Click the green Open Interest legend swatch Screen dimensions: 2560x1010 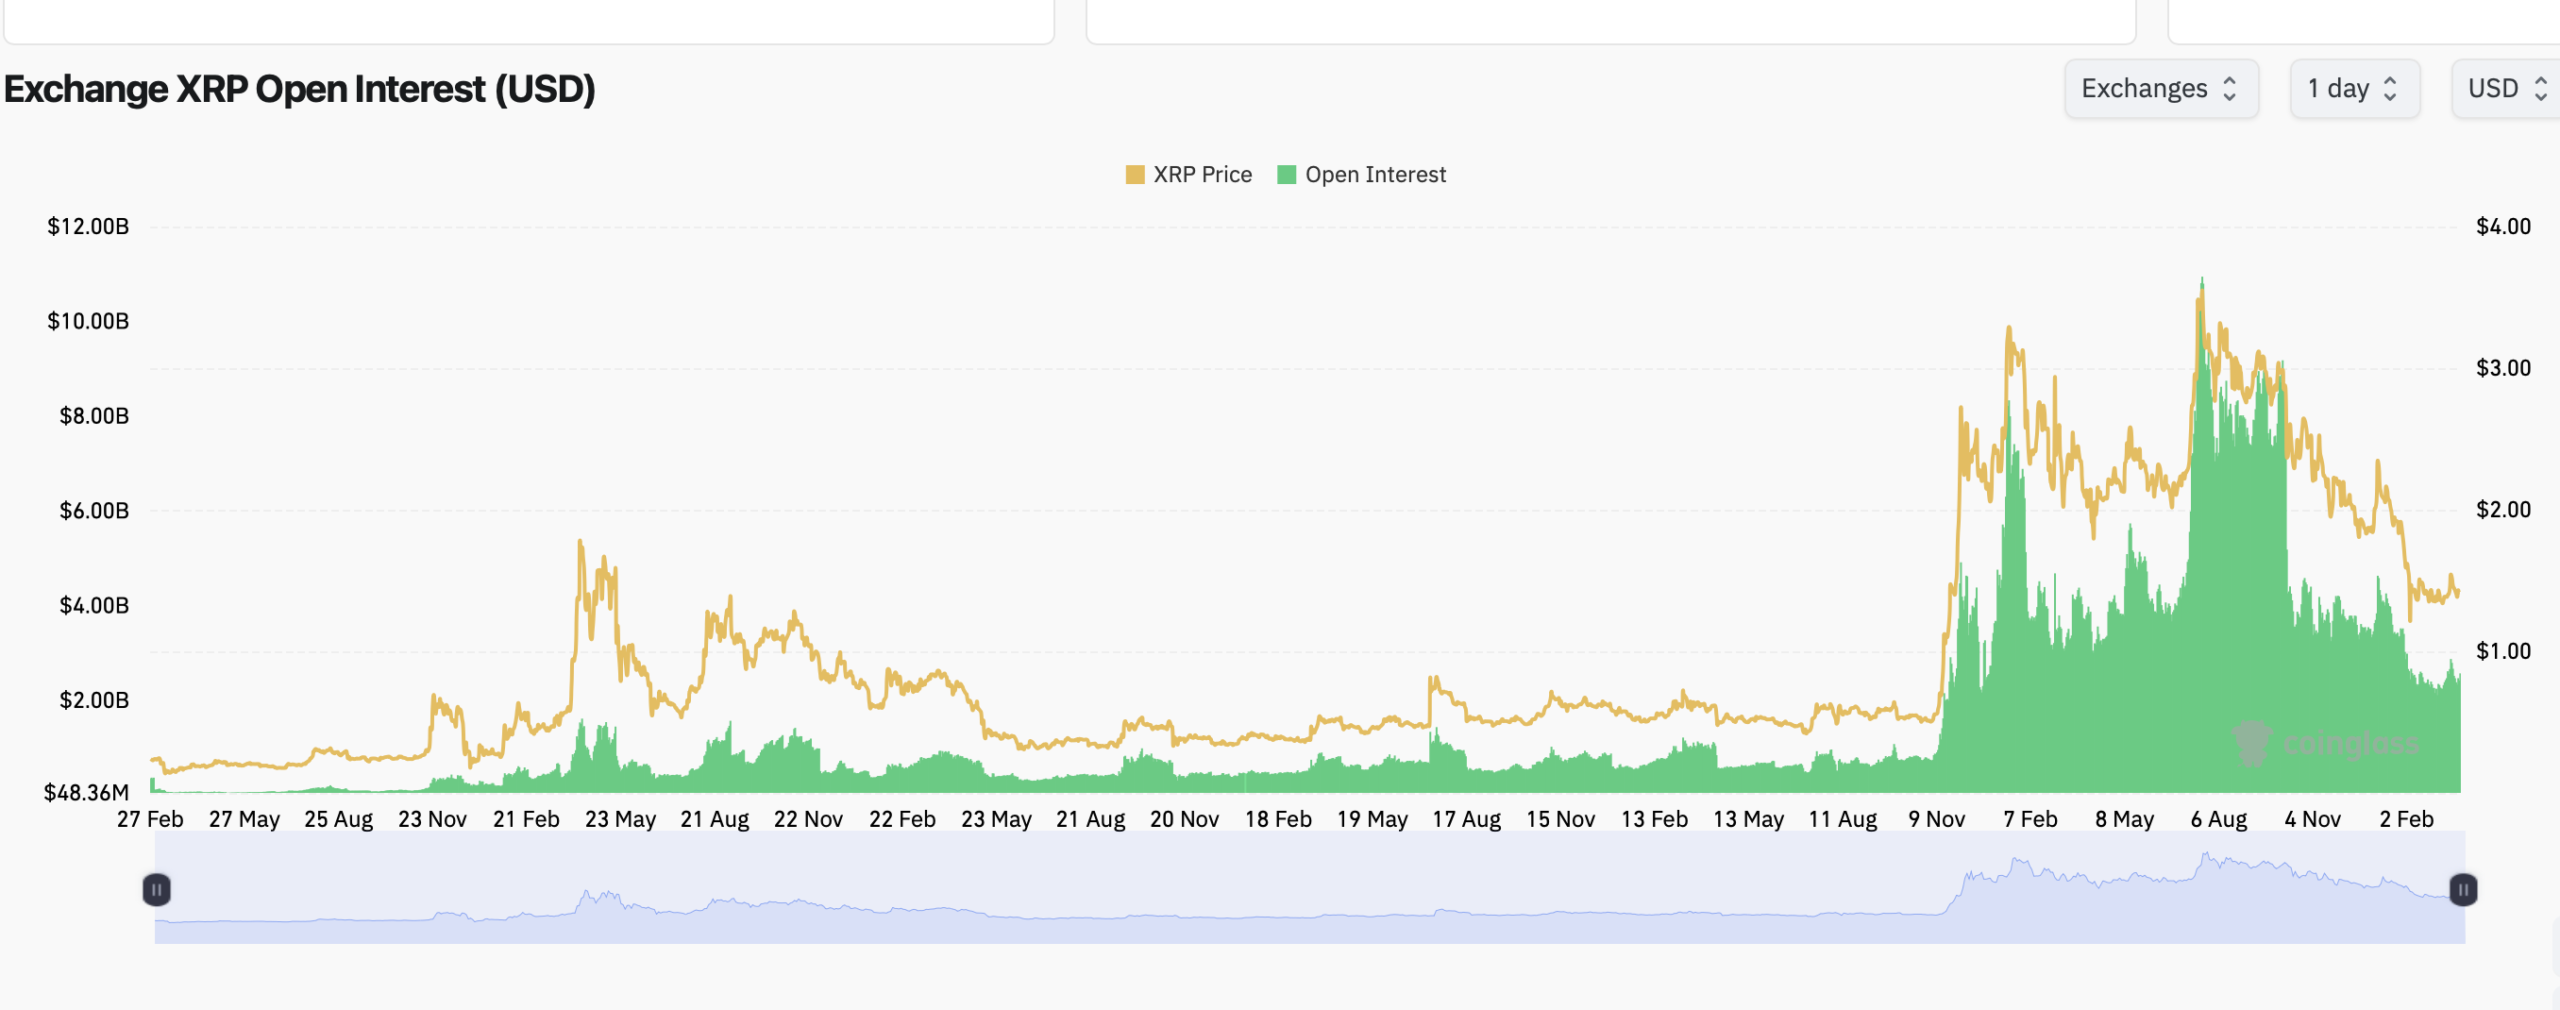[x=1288, y=173]
